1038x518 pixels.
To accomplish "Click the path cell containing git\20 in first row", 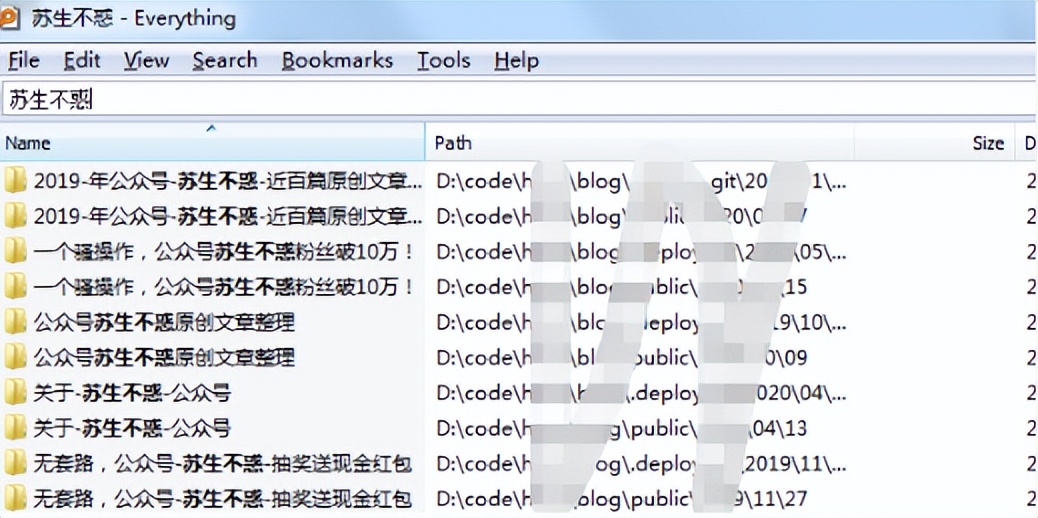I will (x=641, y=180).
